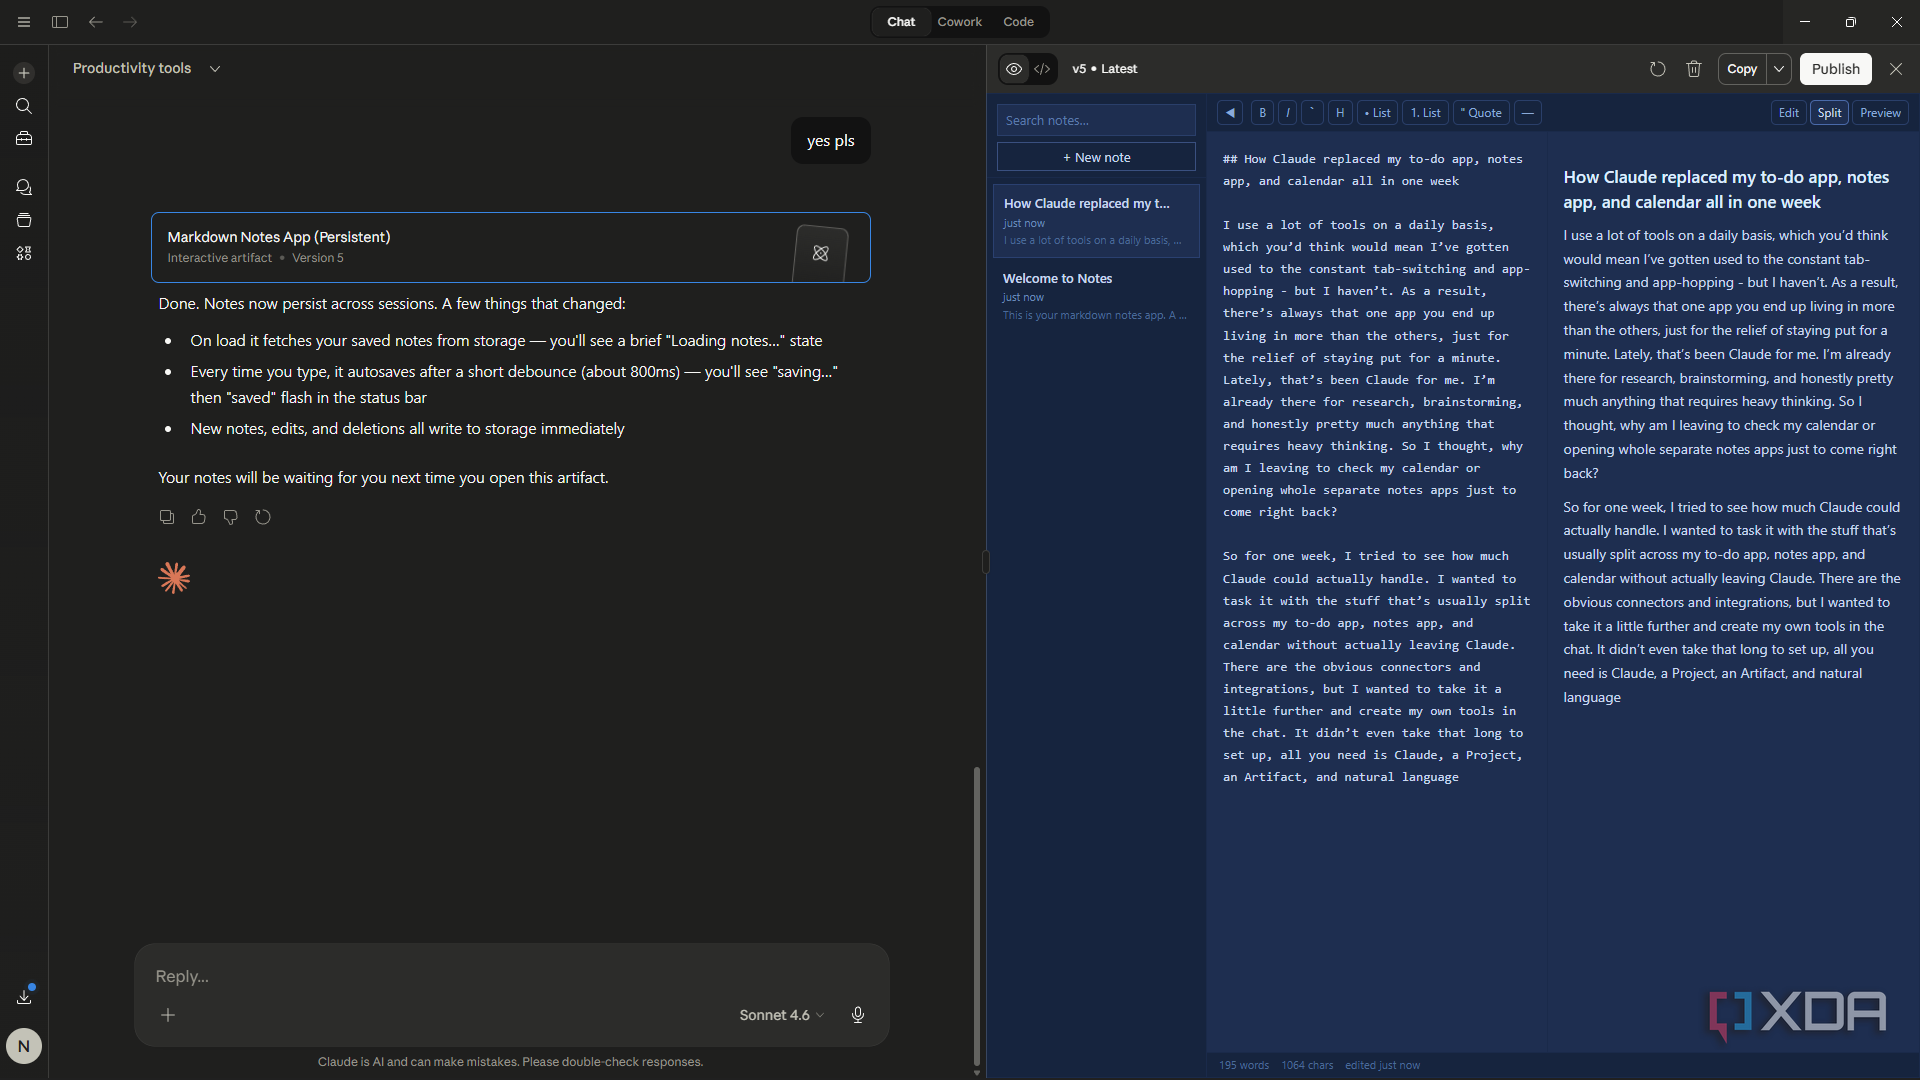This screenshot has height=1080, width=1920.
Task: Open the hamburger menu icon
Action: [24, 22]
